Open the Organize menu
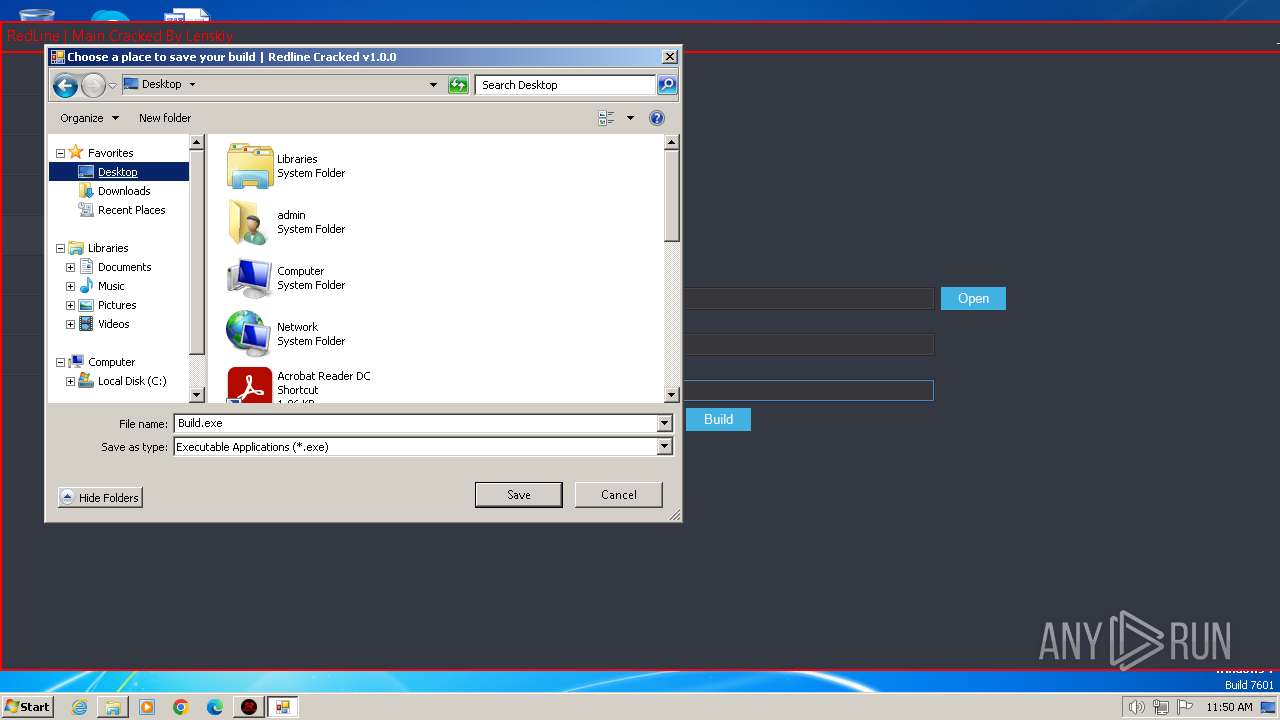This screenshot has width=1280, height=720. (89, 118)
